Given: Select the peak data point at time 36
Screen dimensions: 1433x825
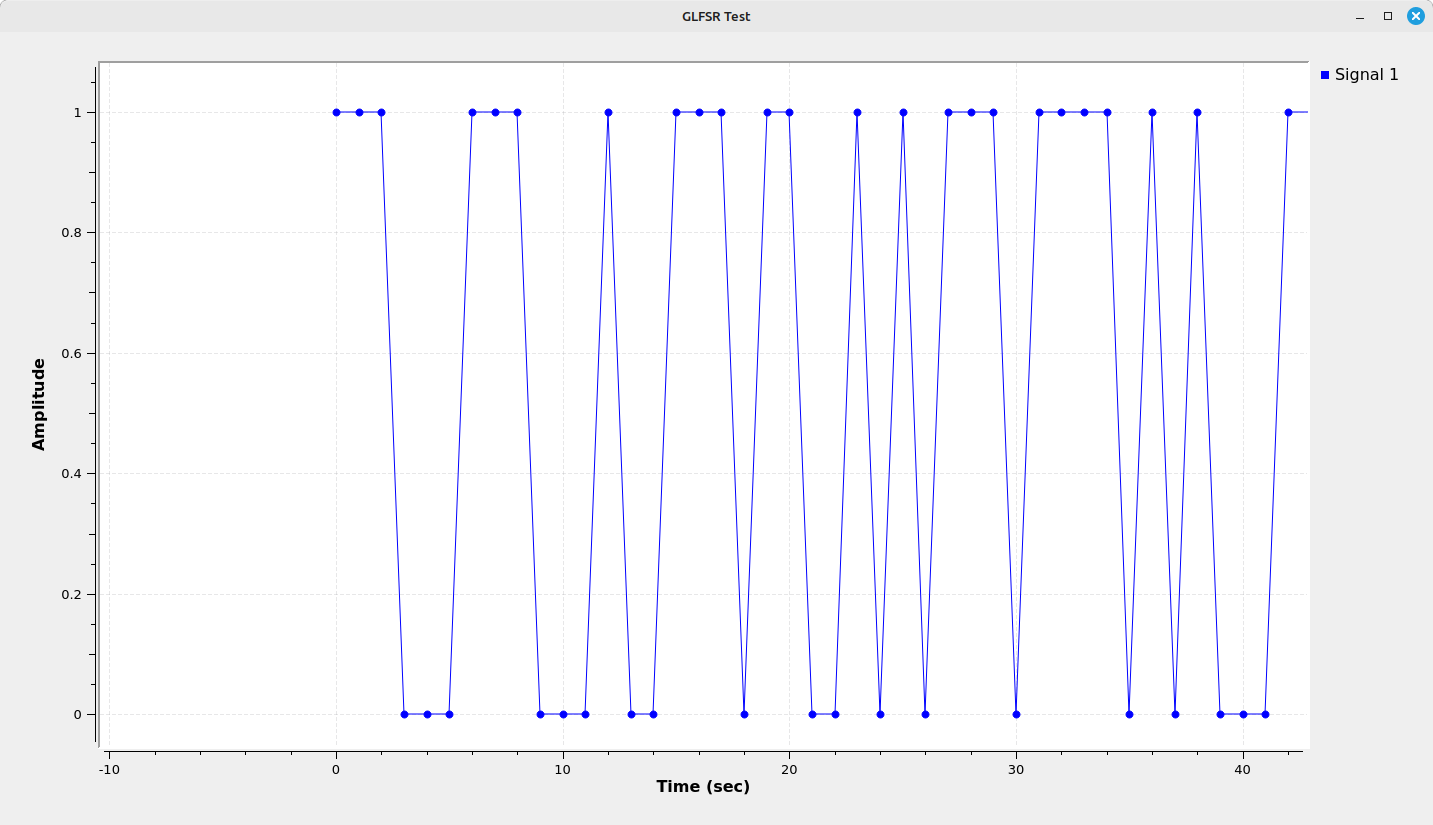Looking at the screenshot, I should [x=1152, y=112].
